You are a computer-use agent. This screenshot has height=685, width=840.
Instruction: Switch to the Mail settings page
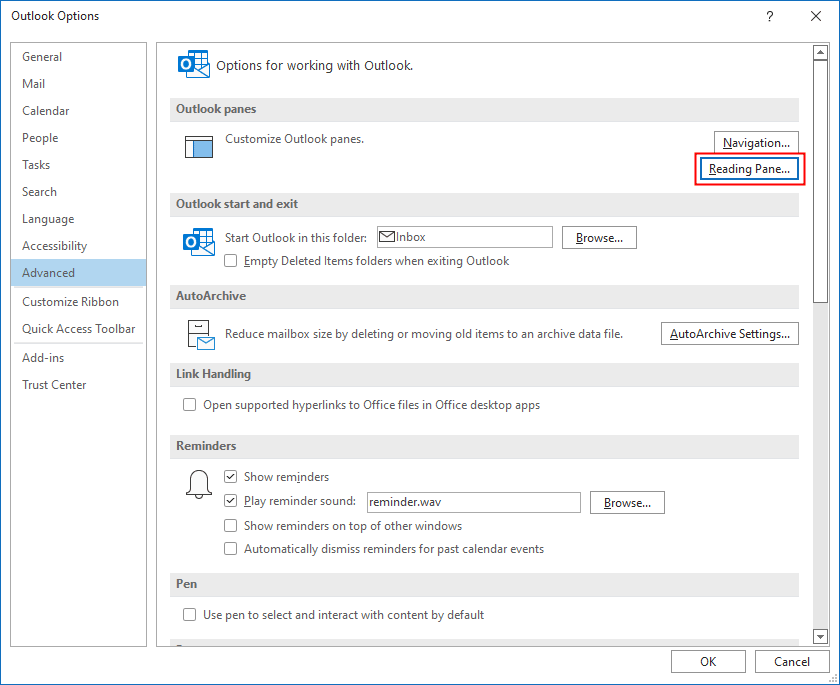(x=33, y=83)
